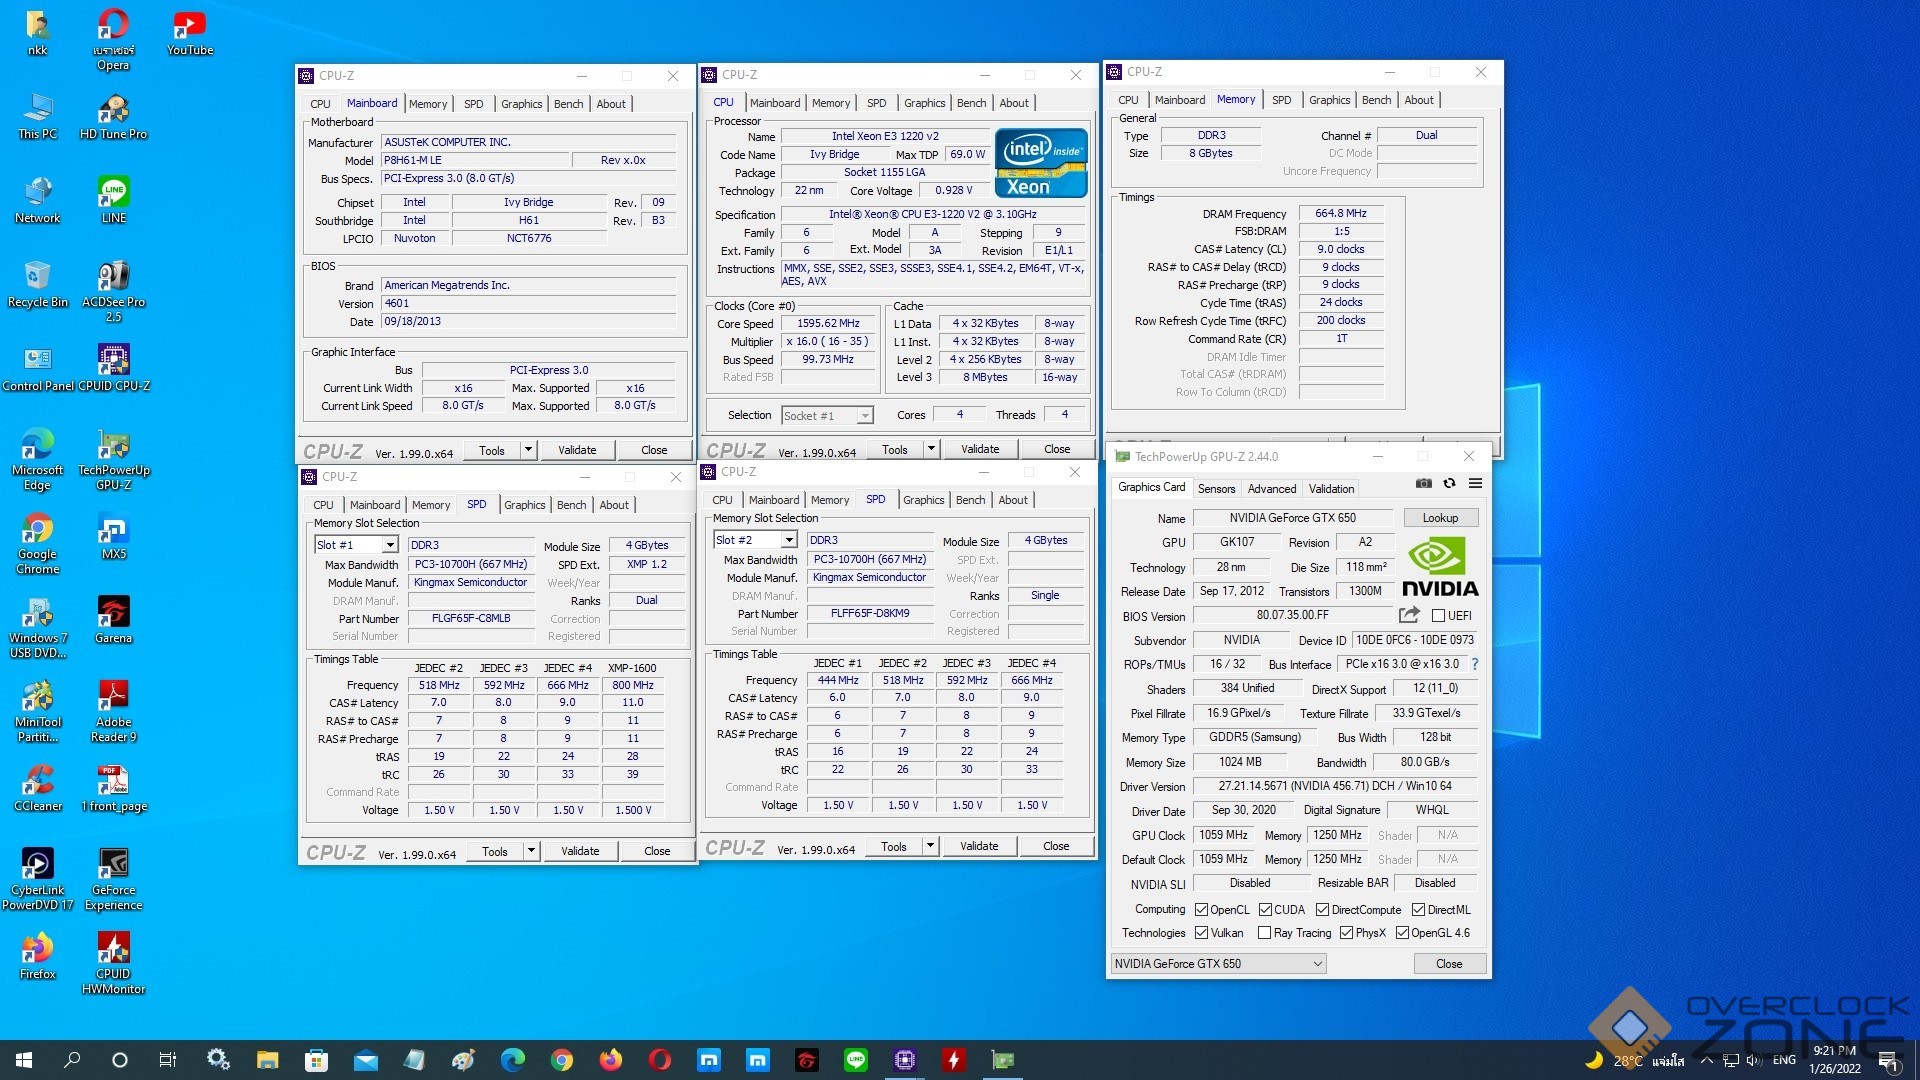Click the Lookup button
The width and height of the screenshot is (1920, 1080).
pos(1440,518)
